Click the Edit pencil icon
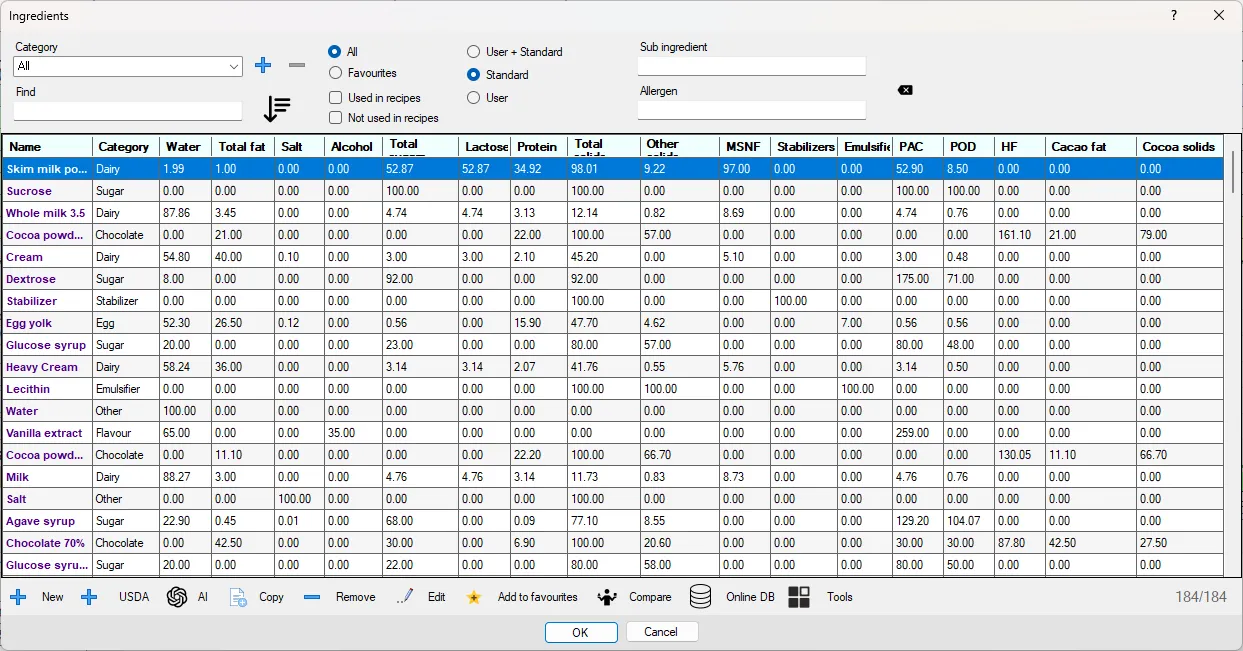This screenshot has width=1243, height=651. (405, 597)
